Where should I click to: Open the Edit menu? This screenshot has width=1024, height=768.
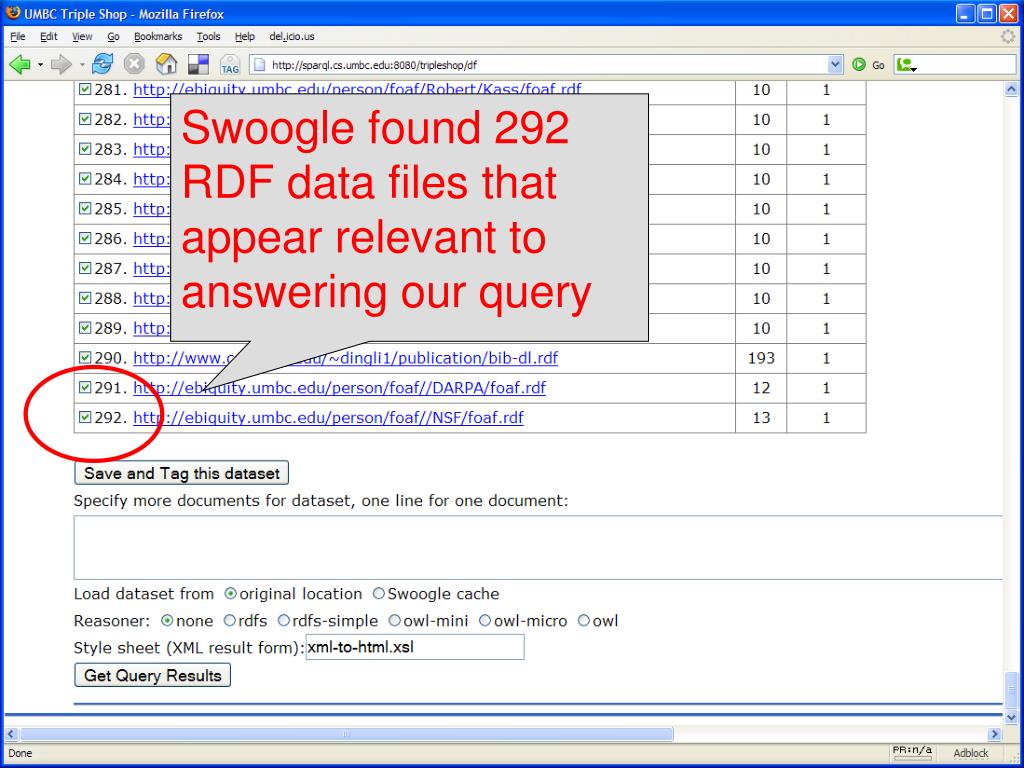point(49,37)
